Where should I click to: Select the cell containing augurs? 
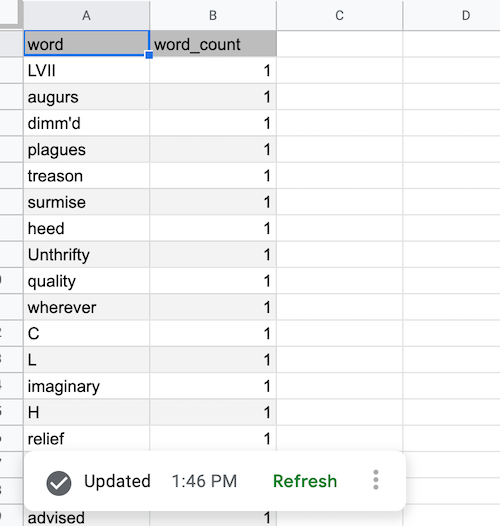pos(87,97)
